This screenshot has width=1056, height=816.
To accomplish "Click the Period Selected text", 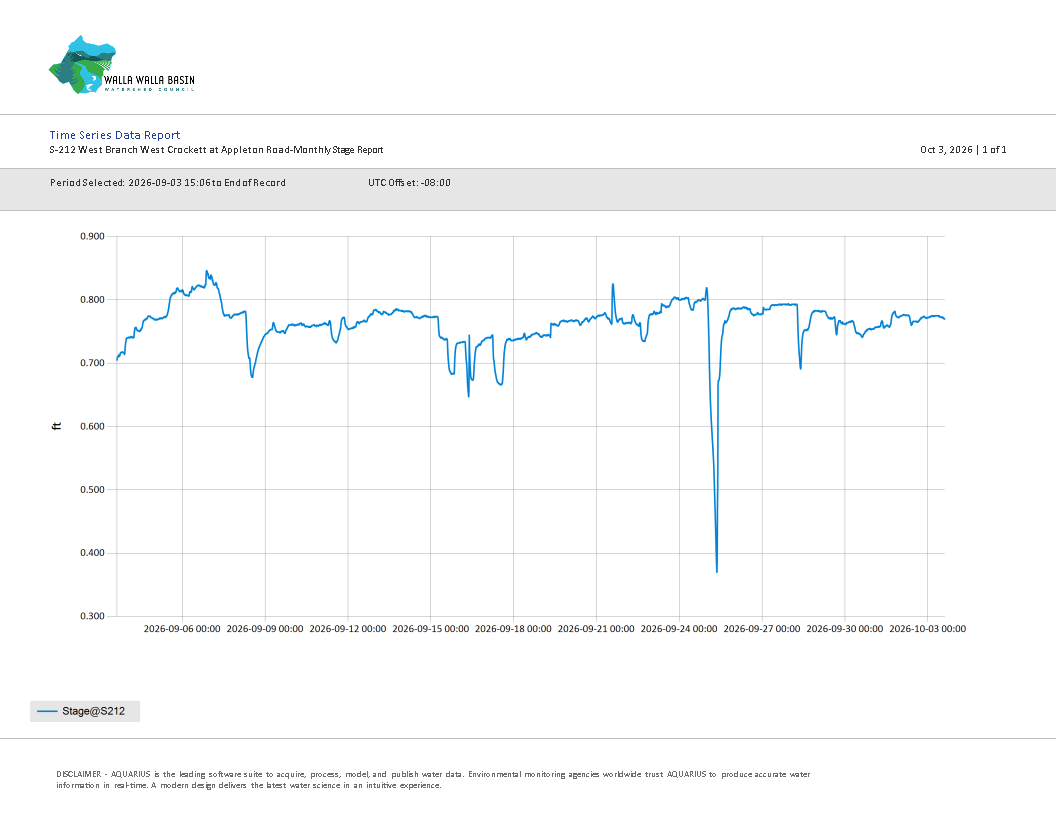I will (168, 182).
